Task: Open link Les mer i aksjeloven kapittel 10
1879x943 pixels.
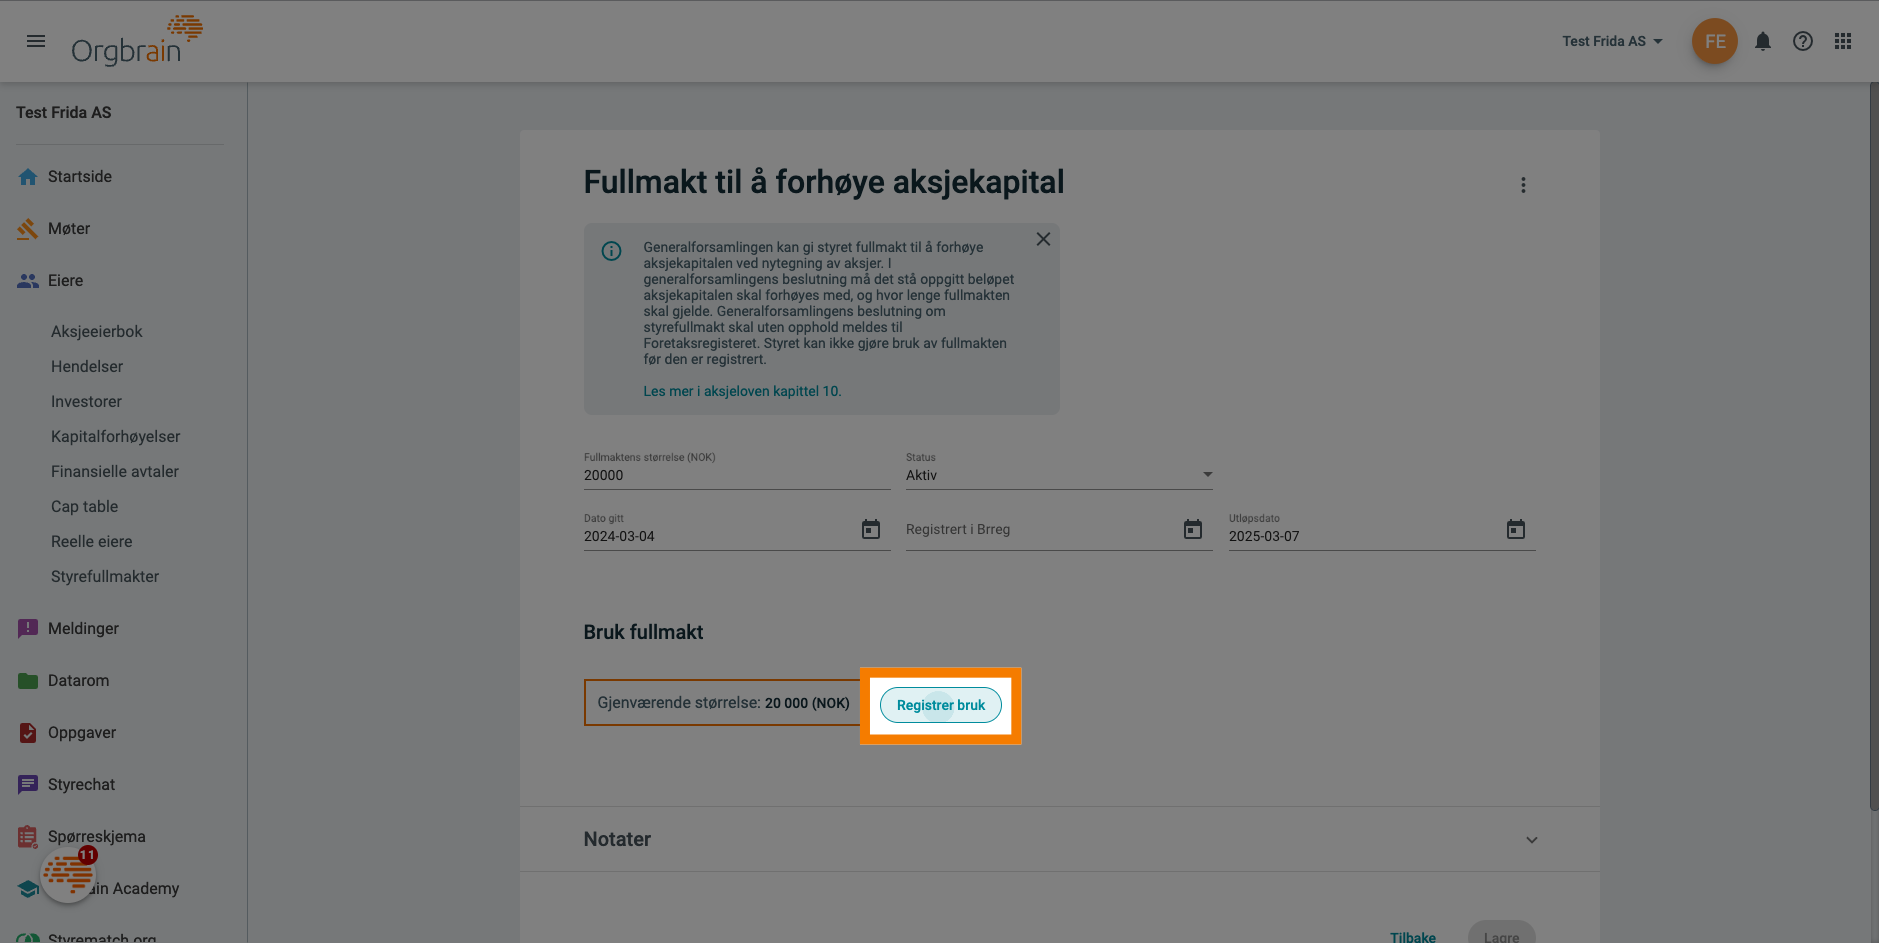Action: 742,391
